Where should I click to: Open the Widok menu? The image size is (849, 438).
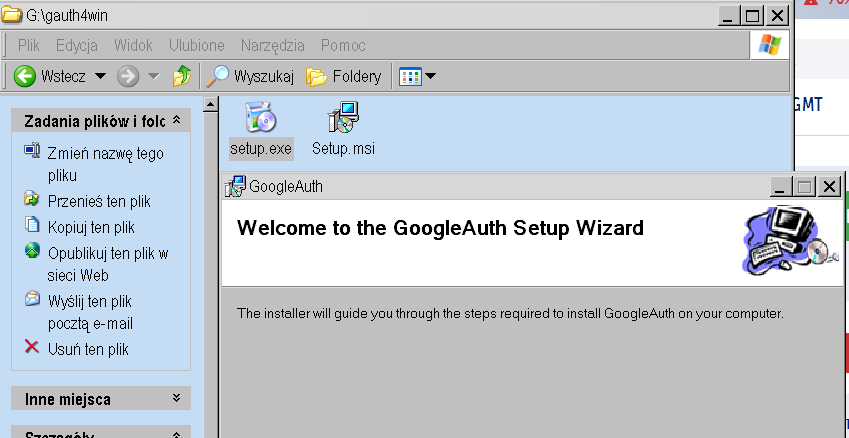[133, 45]
